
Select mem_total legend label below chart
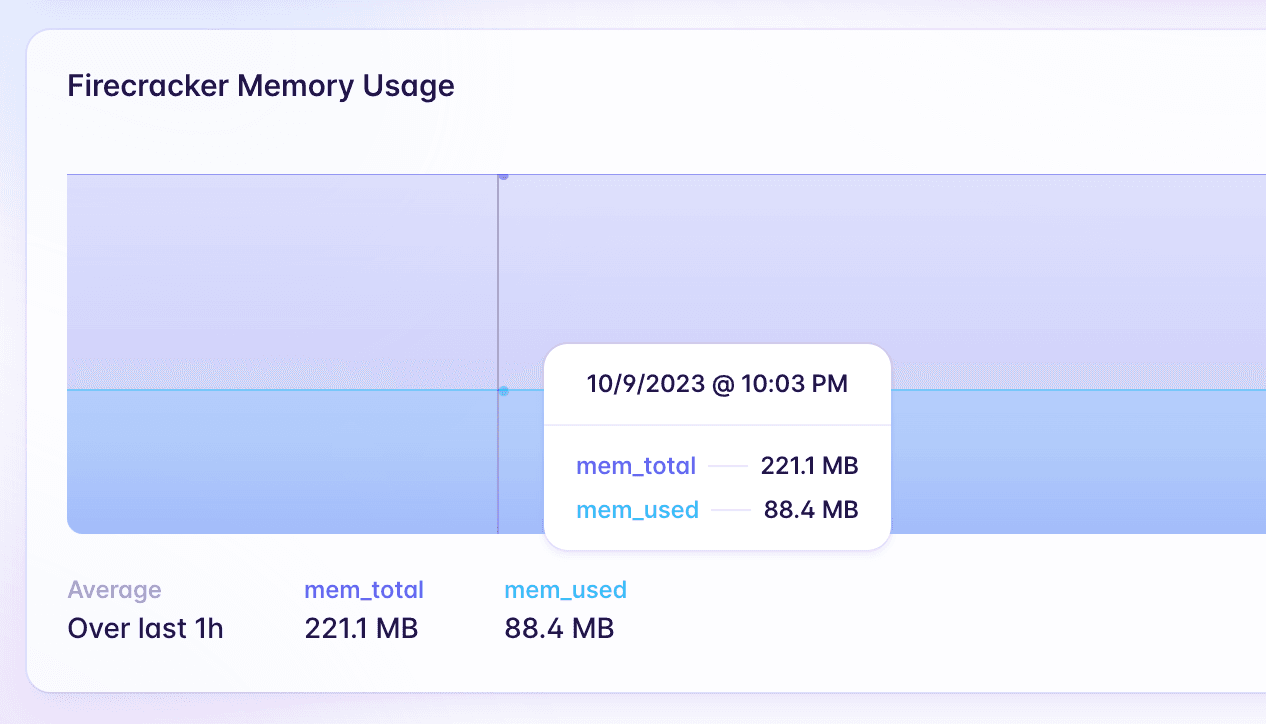[364, 590]
